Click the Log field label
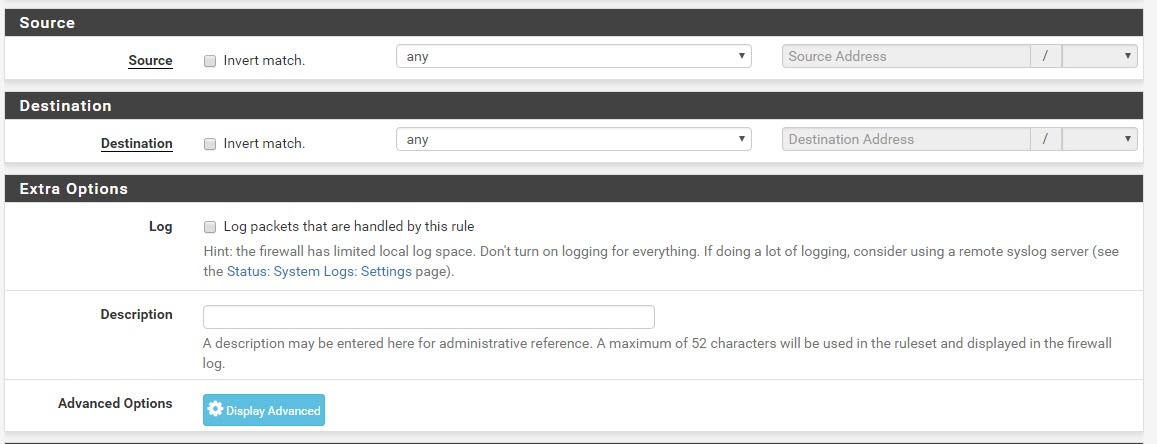Viewport: 1157px width, 444px height. tap(160, 226)
